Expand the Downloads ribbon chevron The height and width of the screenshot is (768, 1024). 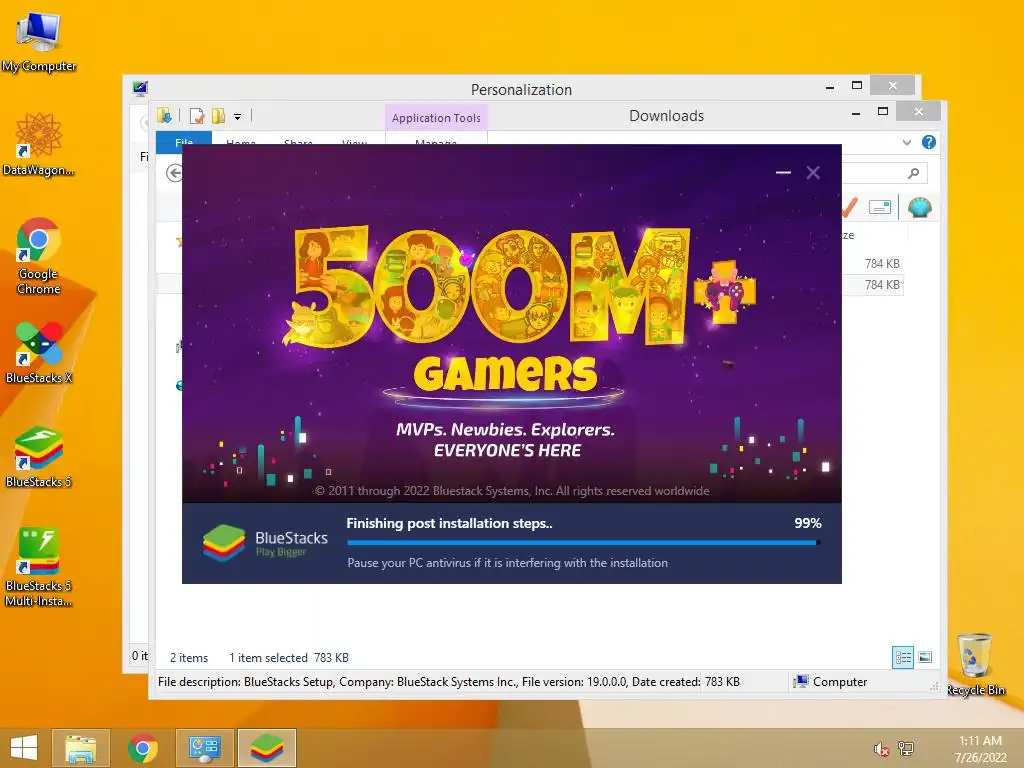pos(906,142)
